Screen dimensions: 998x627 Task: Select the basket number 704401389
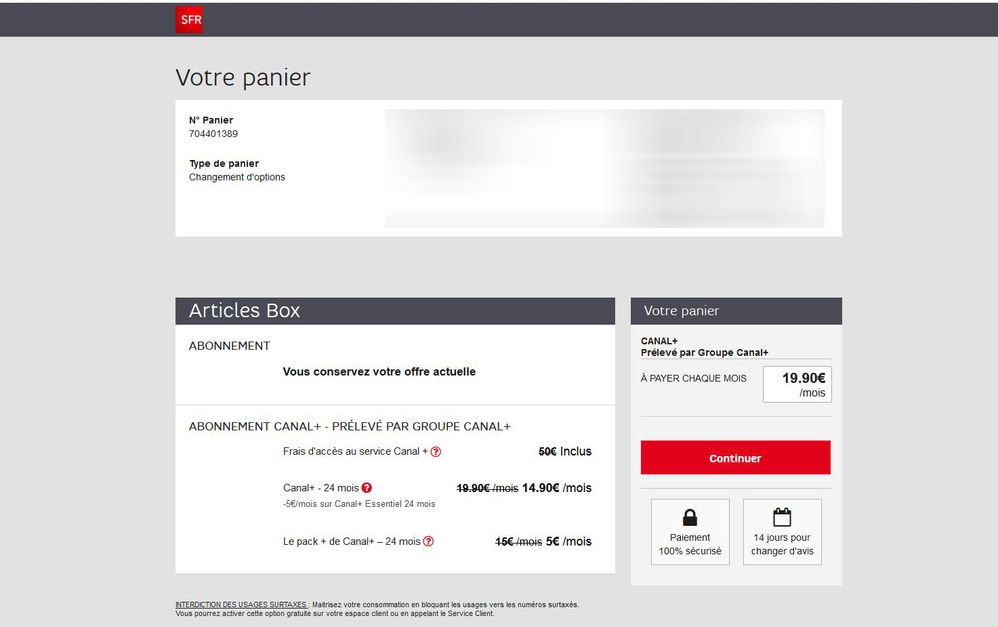click(x=213, y=134)
